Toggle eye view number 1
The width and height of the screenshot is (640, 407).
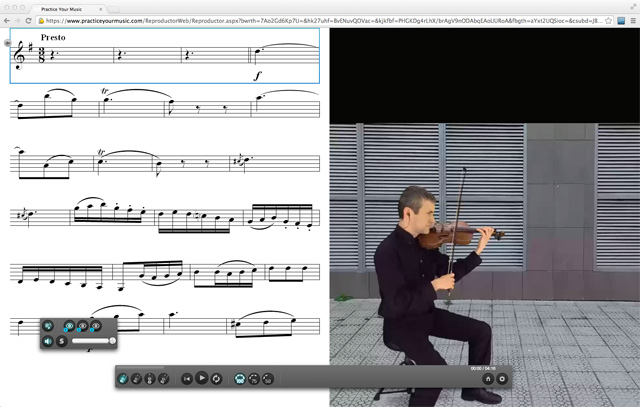(x=69, y=326)
